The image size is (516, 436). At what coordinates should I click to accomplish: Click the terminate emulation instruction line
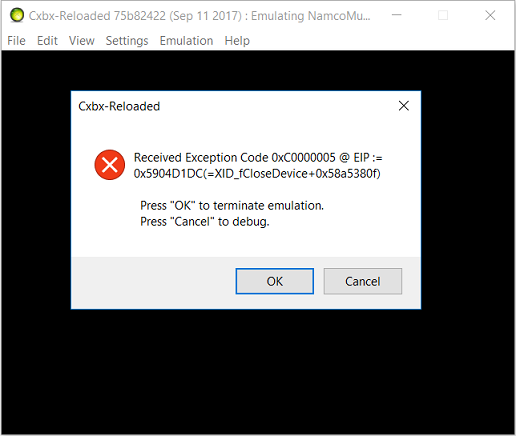tap(232, 206)
